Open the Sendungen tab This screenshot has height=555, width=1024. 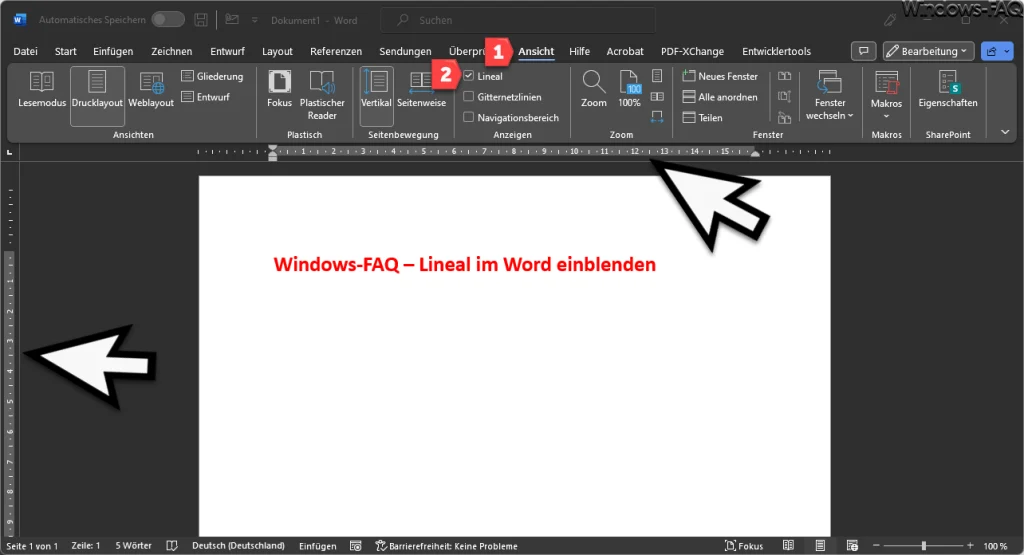coord(405,51)
